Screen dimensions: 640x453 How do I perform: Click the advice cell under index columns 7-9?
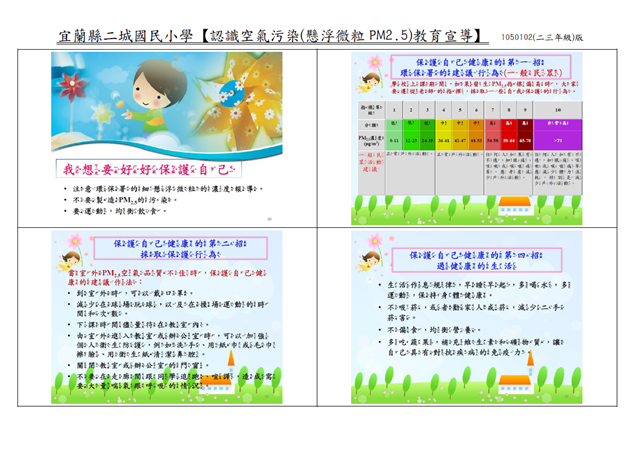click(509, 173)
